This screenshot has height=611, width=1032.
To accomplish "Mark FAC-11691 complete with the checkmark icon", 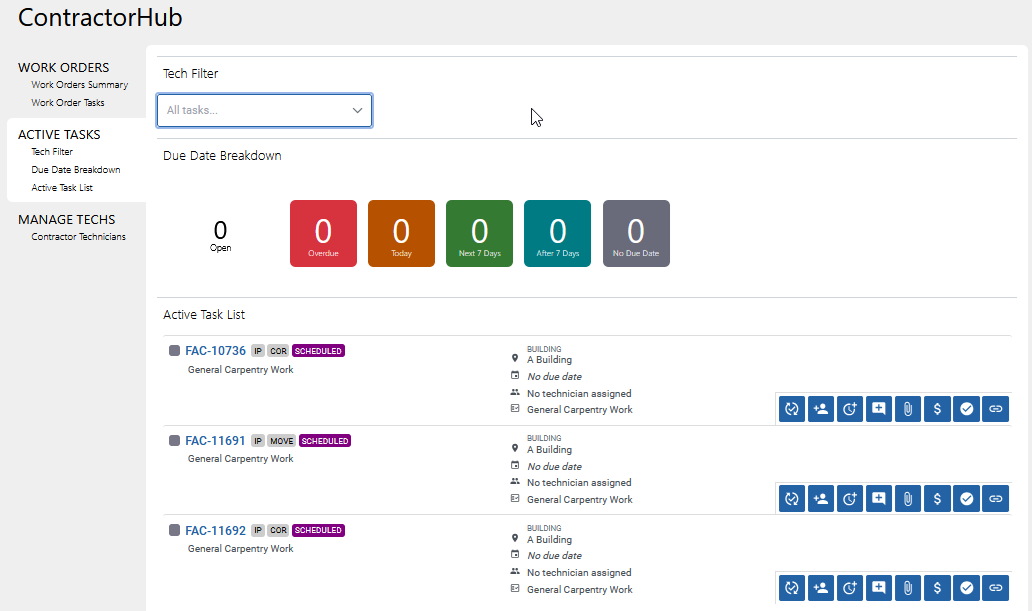I will (x=966, y=498).
